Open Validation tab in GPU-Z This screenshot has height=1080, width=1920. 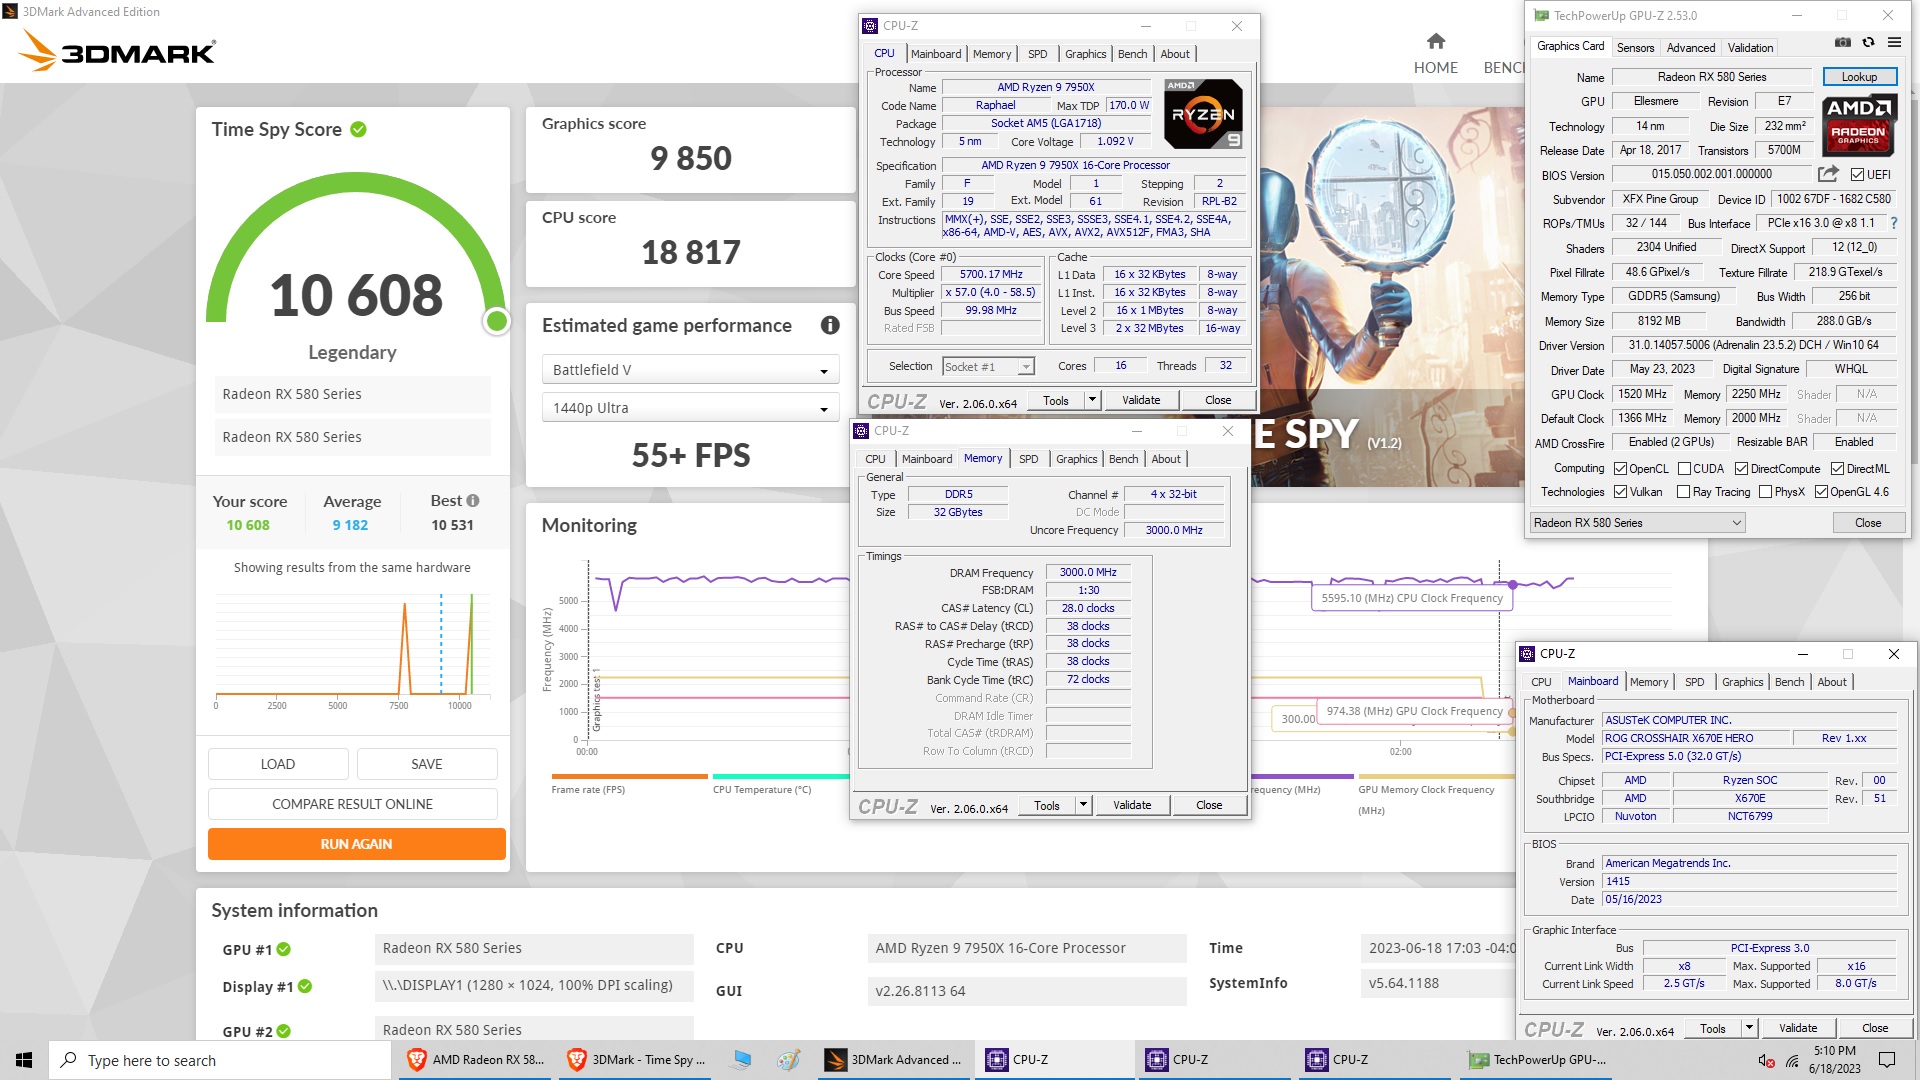coord(1750,47)
